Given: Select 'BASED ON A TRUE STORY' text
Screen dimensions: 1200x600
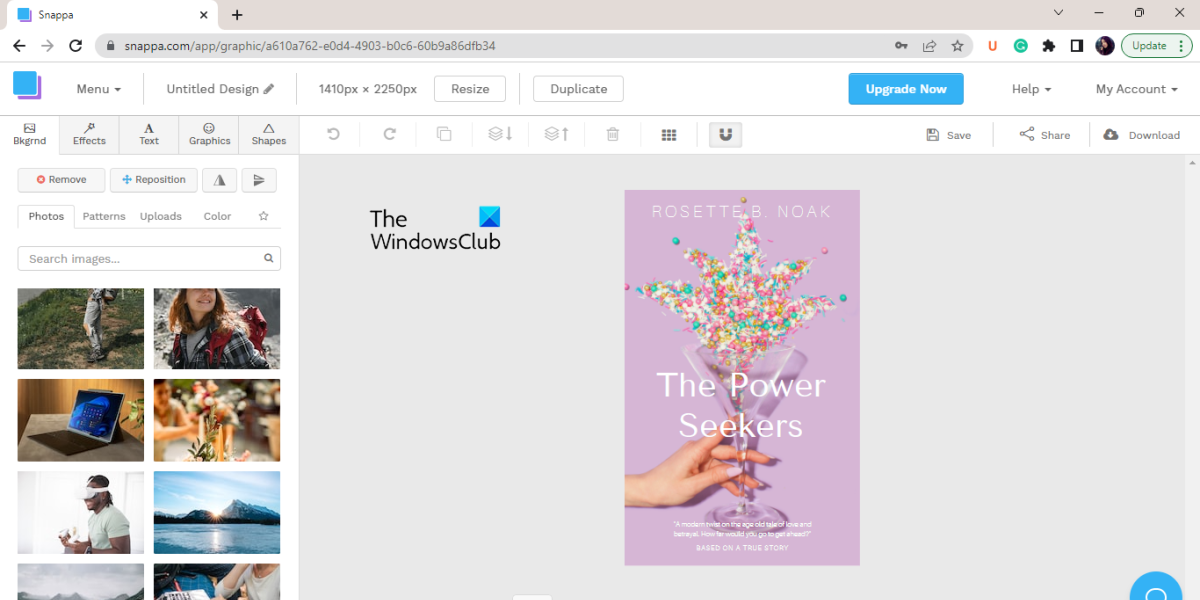Looking at the screenshot, I should 742,548.
